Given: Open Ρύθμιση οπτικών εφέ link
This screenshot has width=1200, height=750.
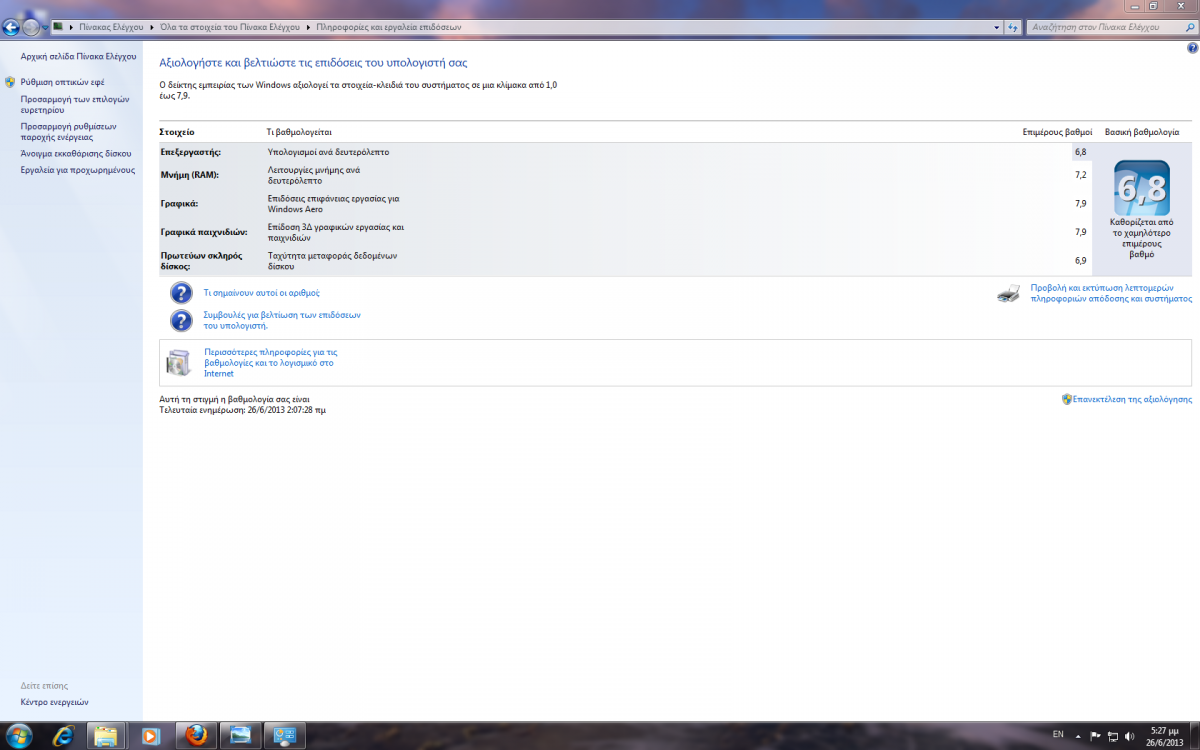Looking at the screenshot, I should pos(62,82).
